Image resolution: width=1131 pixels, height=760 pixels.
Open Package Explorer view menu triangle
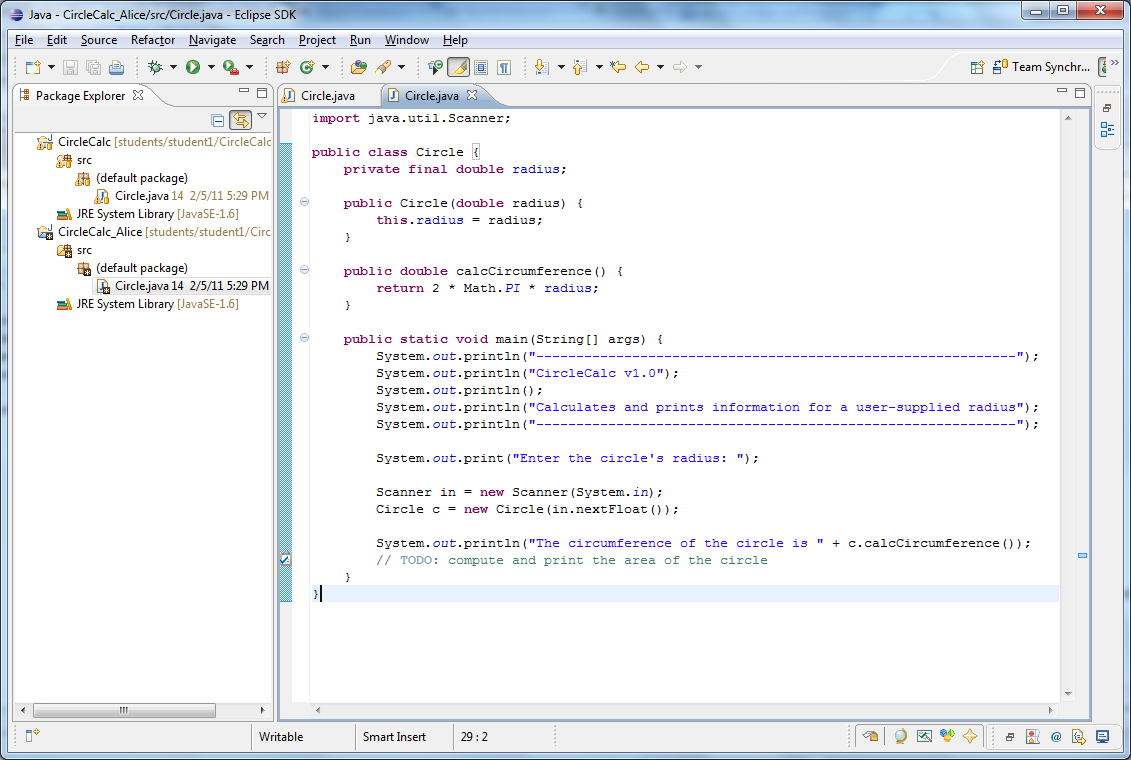[x=262, y=117]
